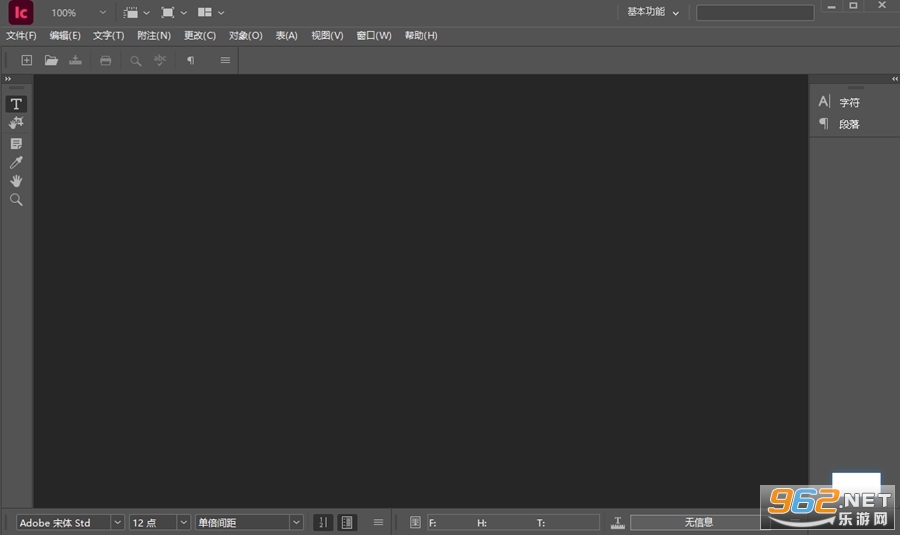Maximize the InCopy window

click(854, 6)
